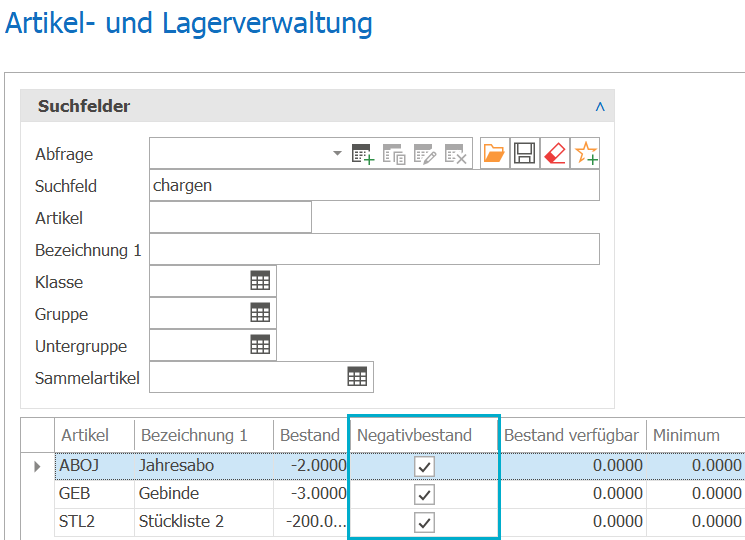Click the copy query icon
Screen dimensions: 745x540
tap(394, 154)
